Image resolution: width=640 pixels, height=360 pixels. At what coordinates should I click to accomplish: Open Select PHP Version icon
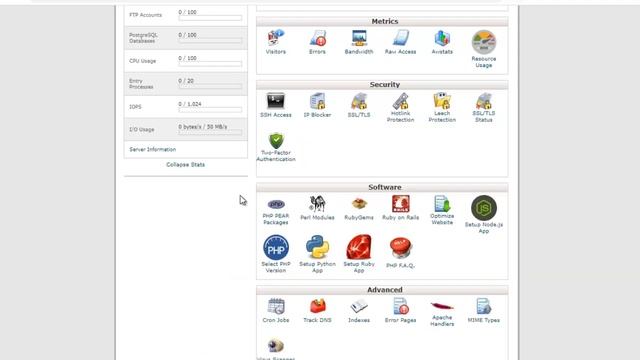276,247
